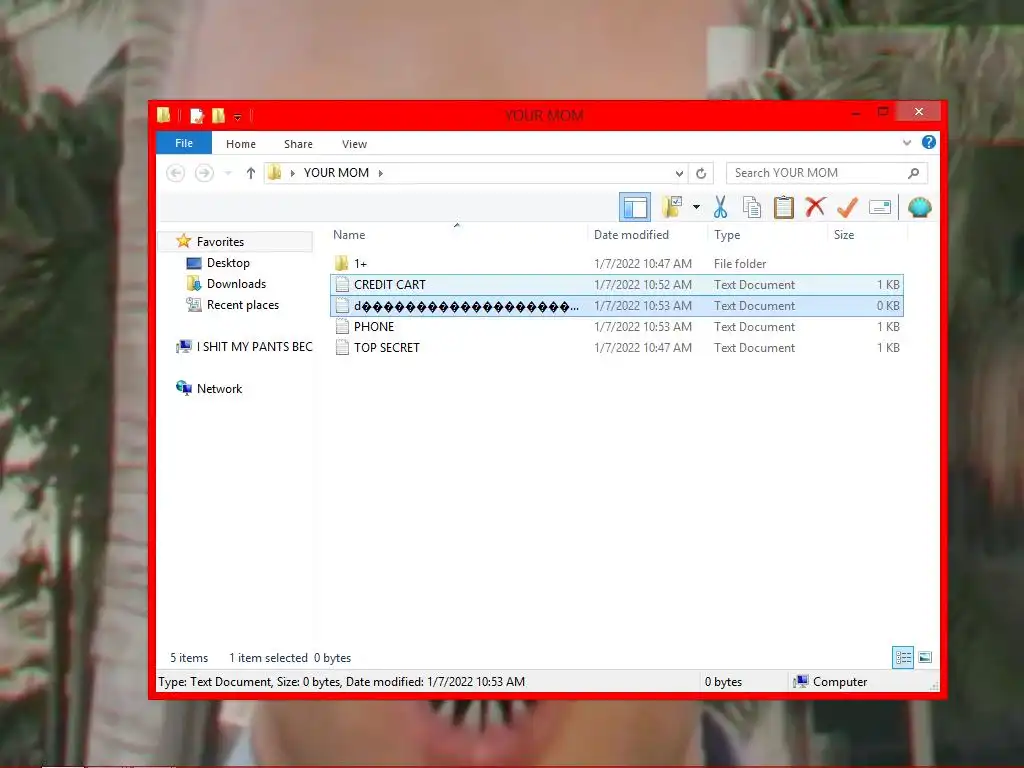Open Customize Quick Access Toolbar dropdown
This screenshot has height=768, width=1024.
(238, 117)
